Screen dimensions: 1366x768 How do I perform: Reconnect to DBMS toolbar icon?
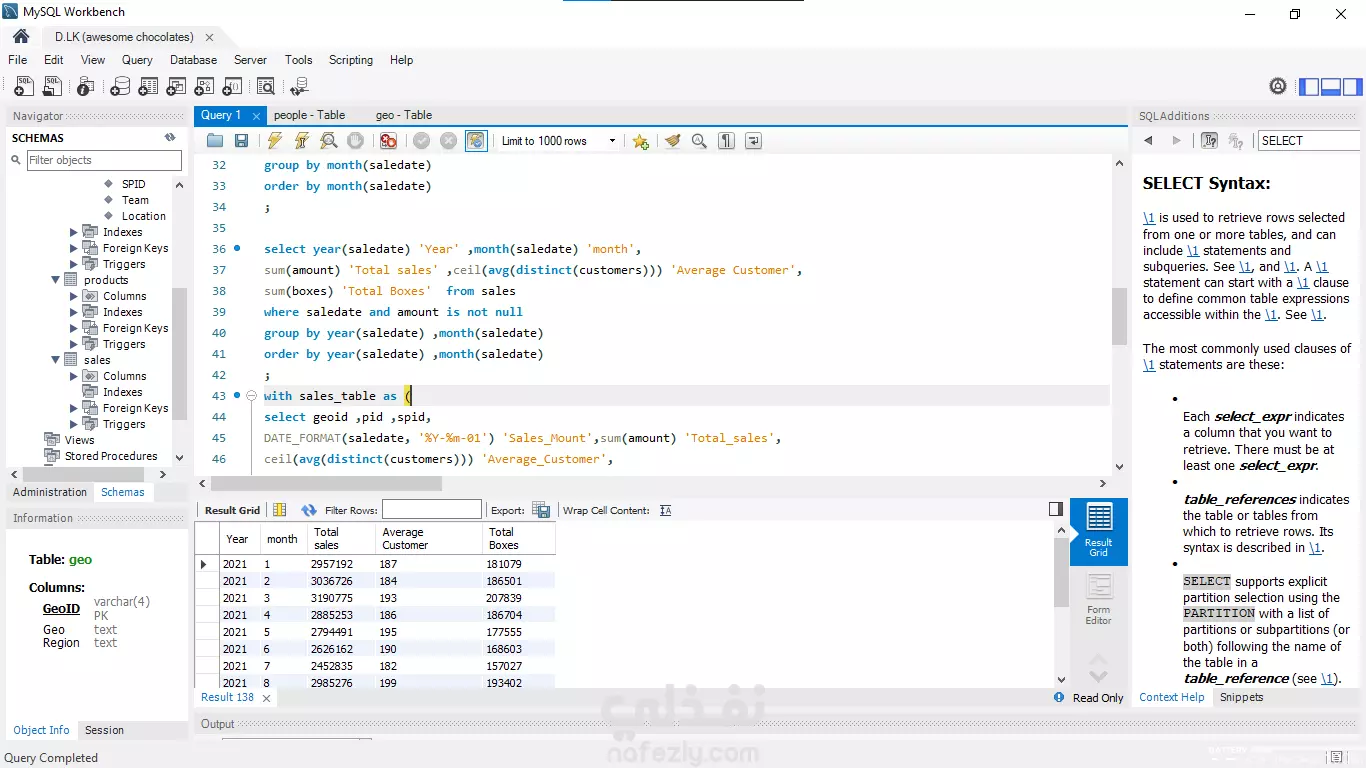click(x=299, y=87)
